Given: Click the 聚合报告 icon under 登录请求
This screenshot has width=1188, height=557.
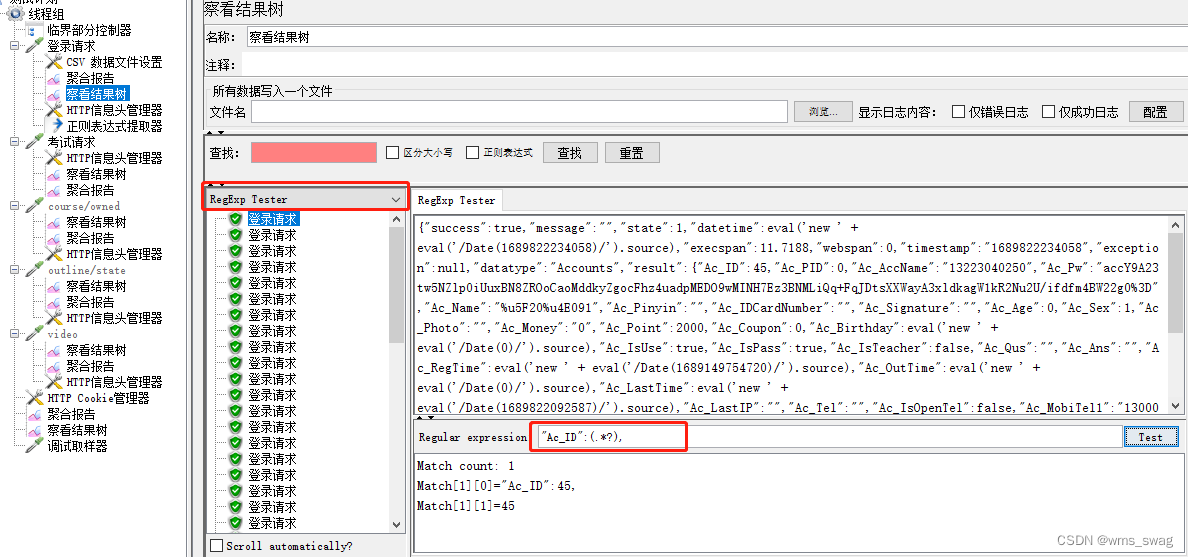Looking at the screenshot, I should coord(54,78).
